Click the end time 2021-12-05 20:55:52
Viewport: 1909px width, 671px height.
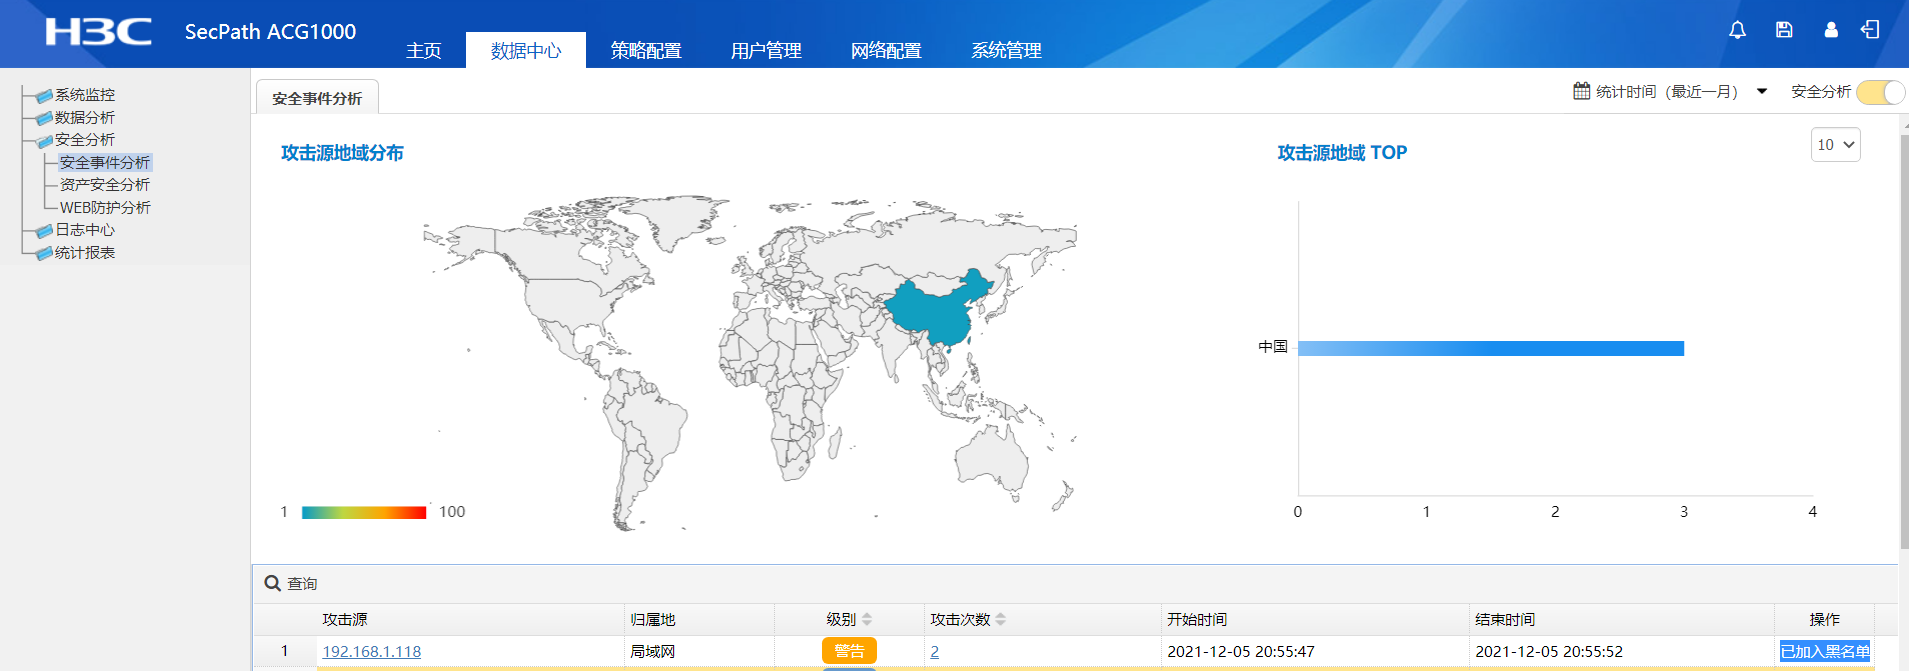(x=1549, y=652)
